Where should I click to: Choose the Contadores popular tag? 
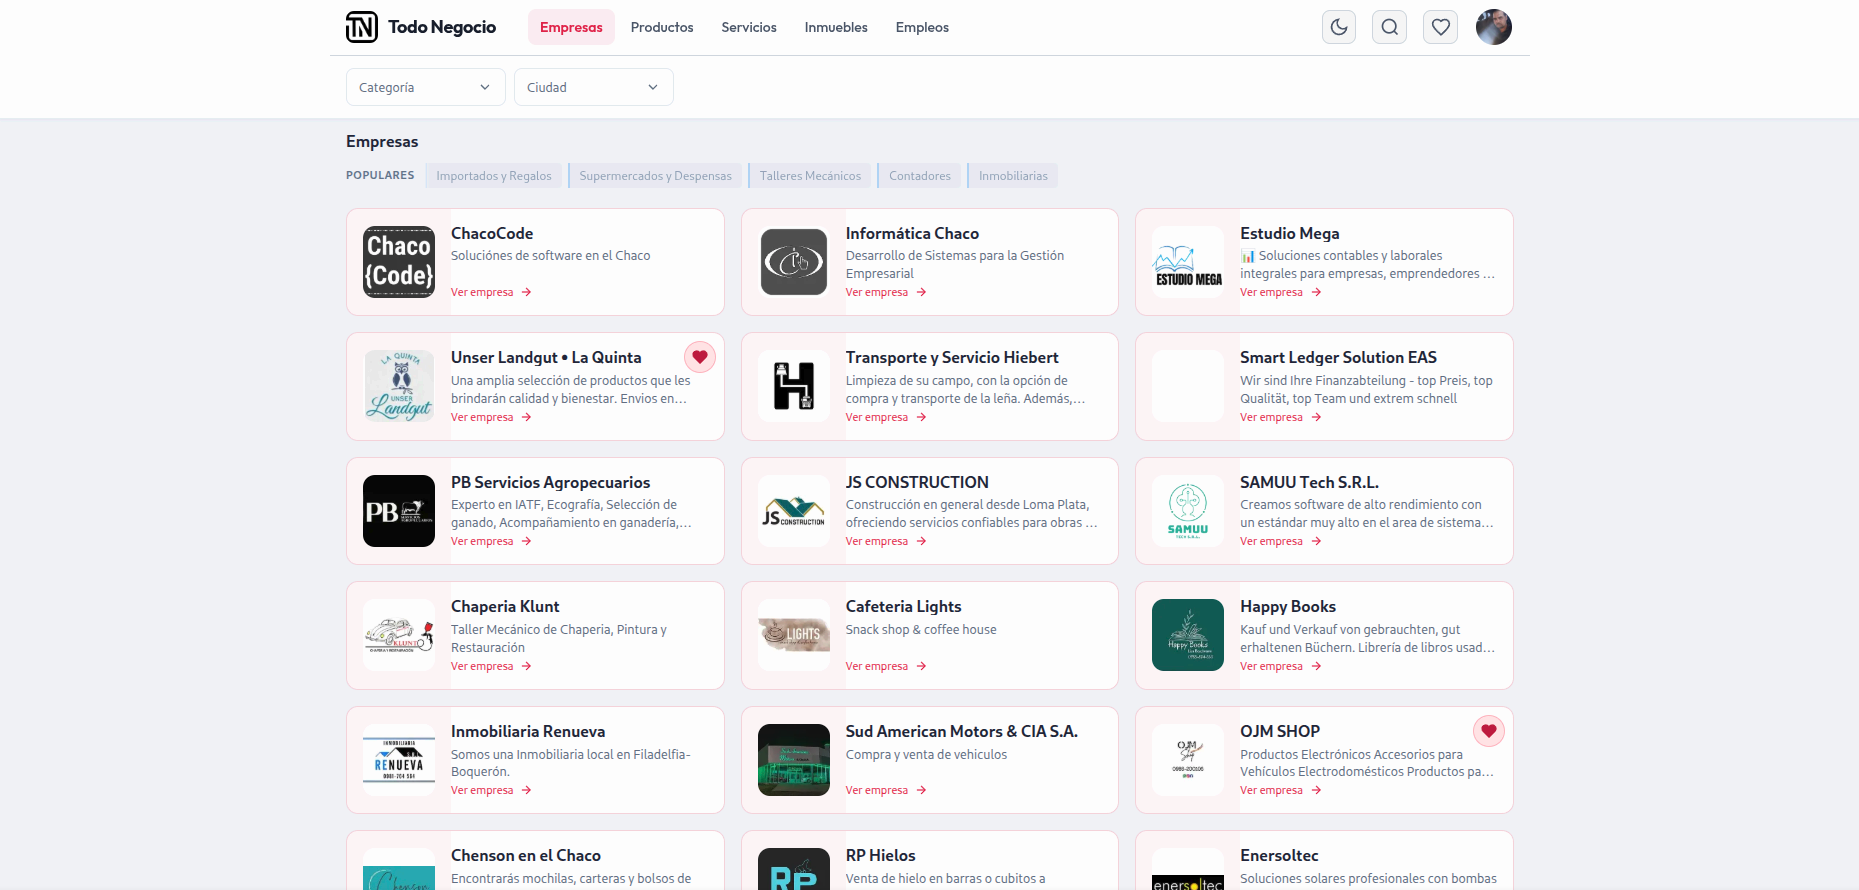point(919,176)
